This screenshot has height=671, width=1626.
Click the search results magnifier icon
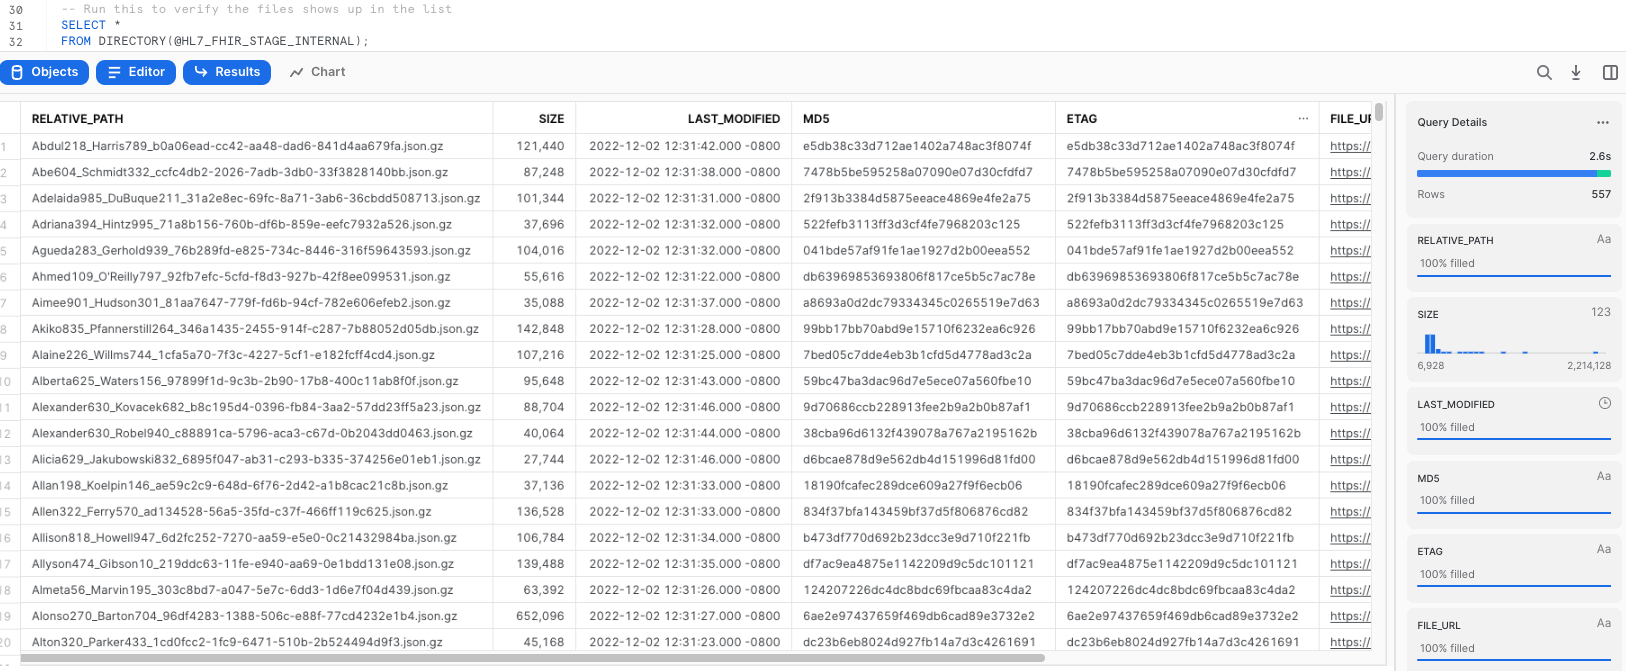pyautogui.click(x=1544, y=72)
